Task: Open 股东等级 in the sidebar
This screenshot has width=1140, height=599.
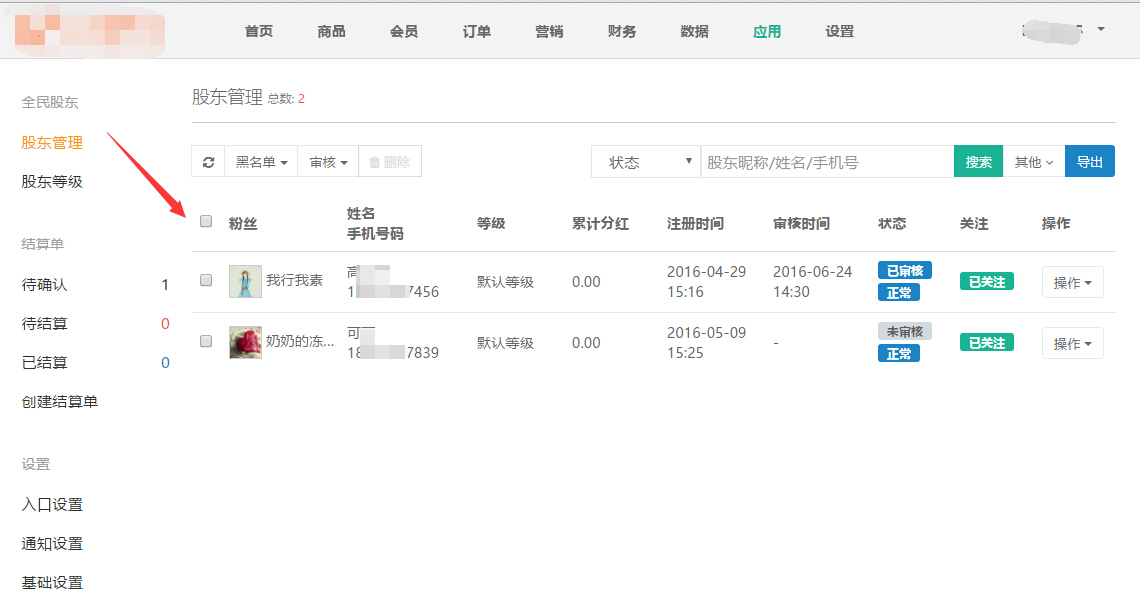Action: point(52,182)
